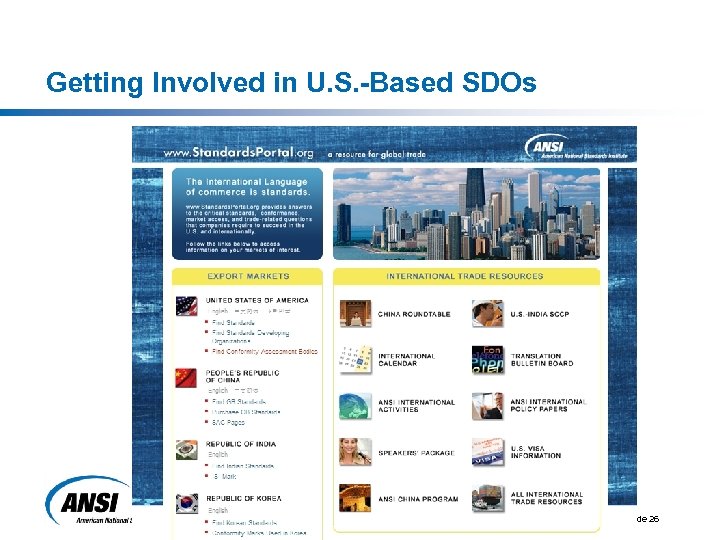Click Find Indian Standards link
The image size is (720, 540).
click(x=243, y=466)
